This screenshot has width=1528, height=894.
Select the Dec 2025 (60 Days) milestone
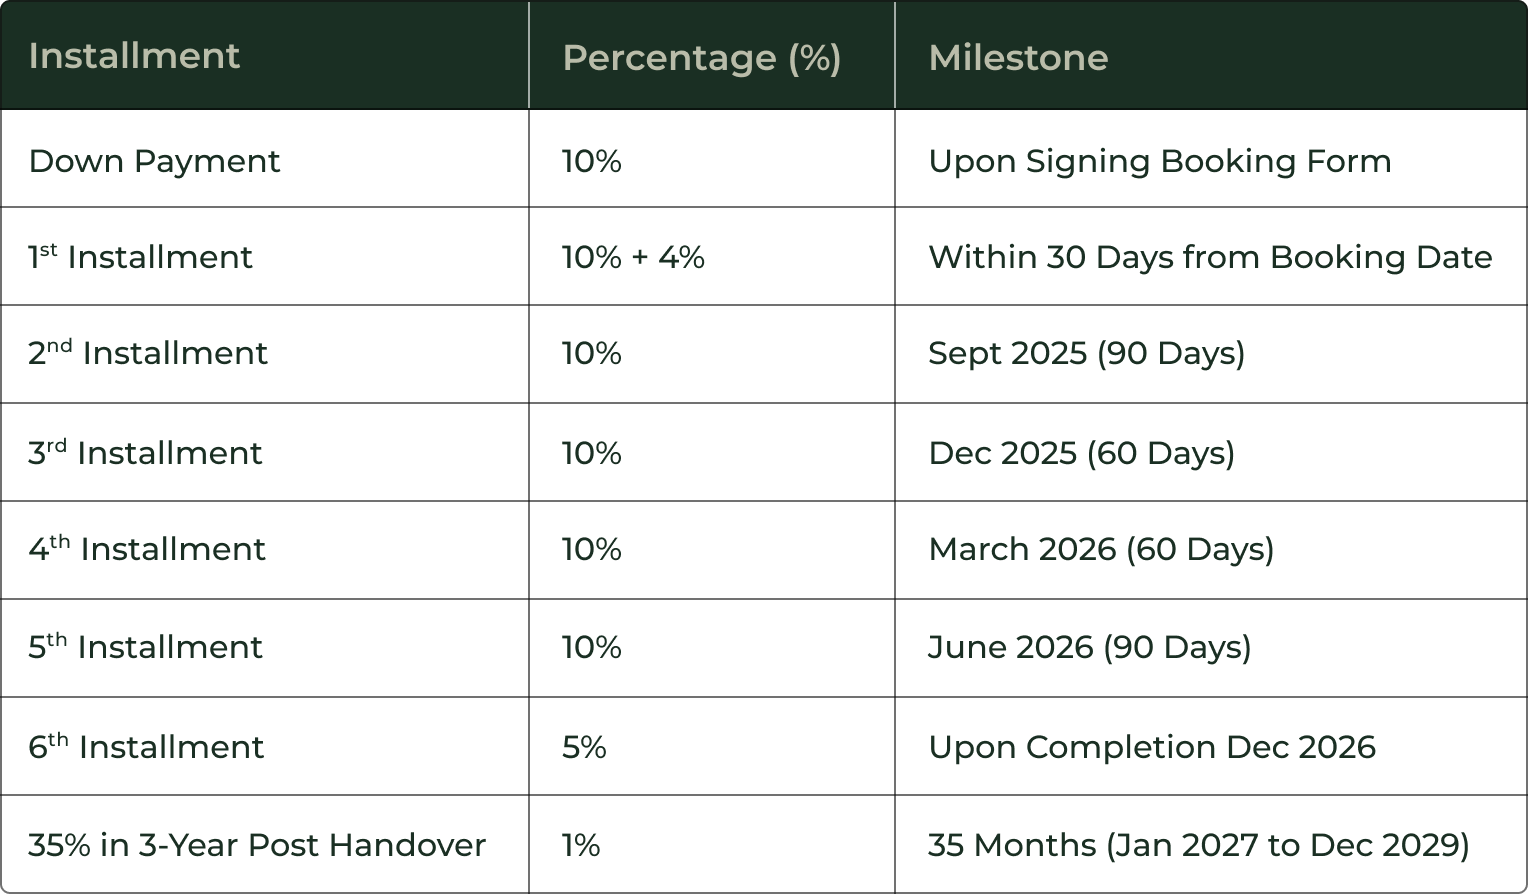pyautogui.click(x=1081, y=453)
